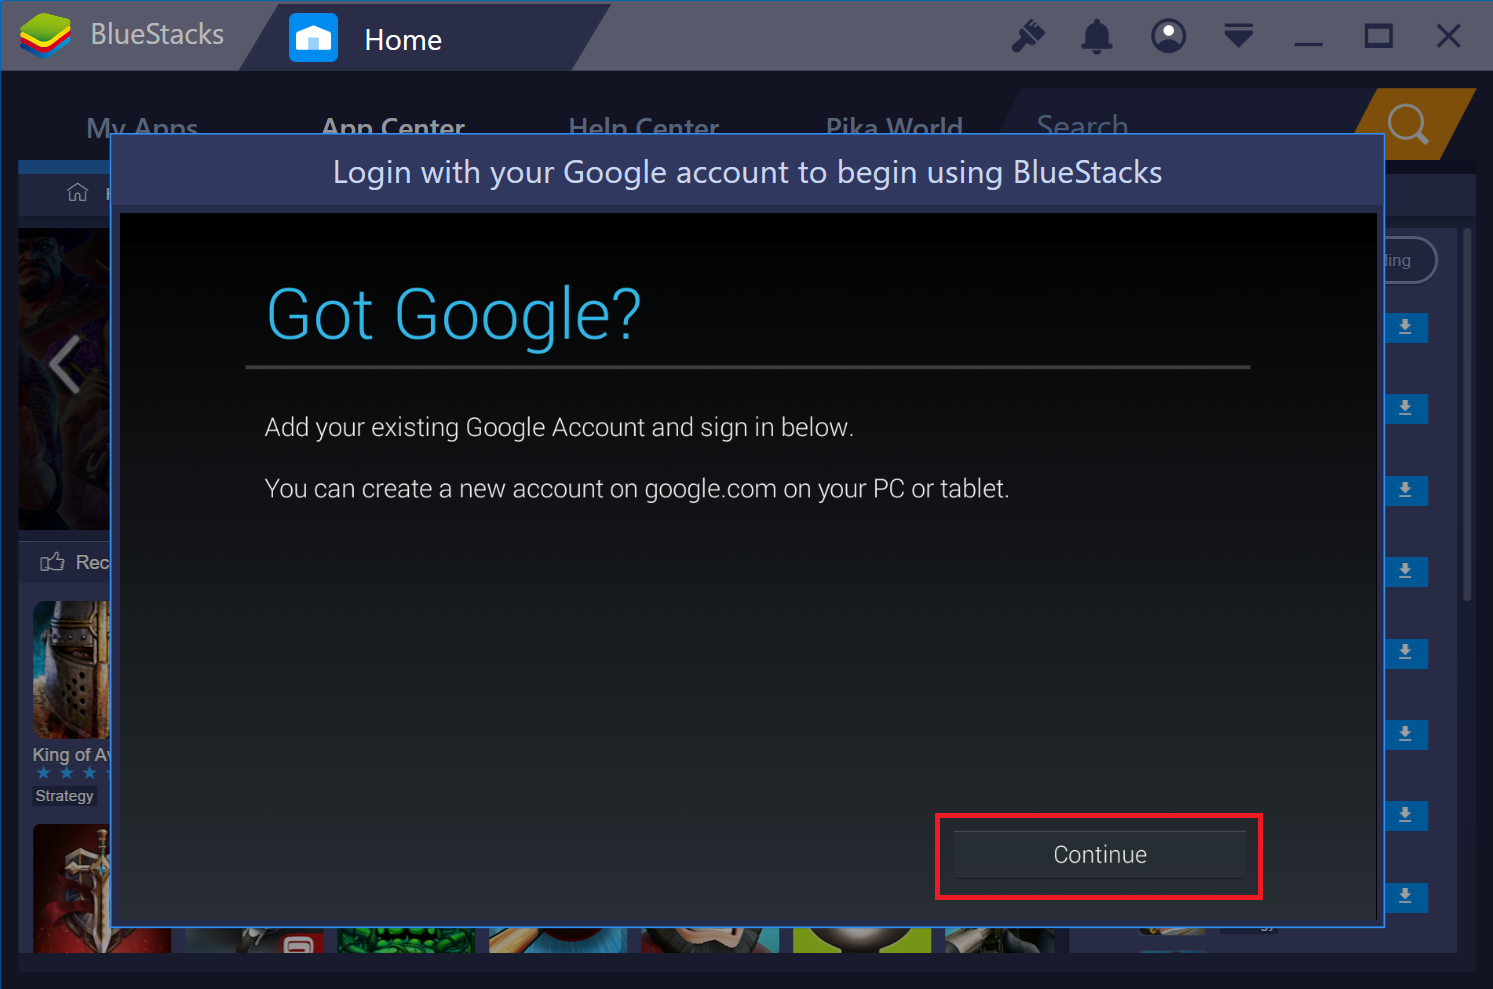Click the sixth download icon in right list
The width and height of the screenshot is (1493, 989).
(1405, 734)
